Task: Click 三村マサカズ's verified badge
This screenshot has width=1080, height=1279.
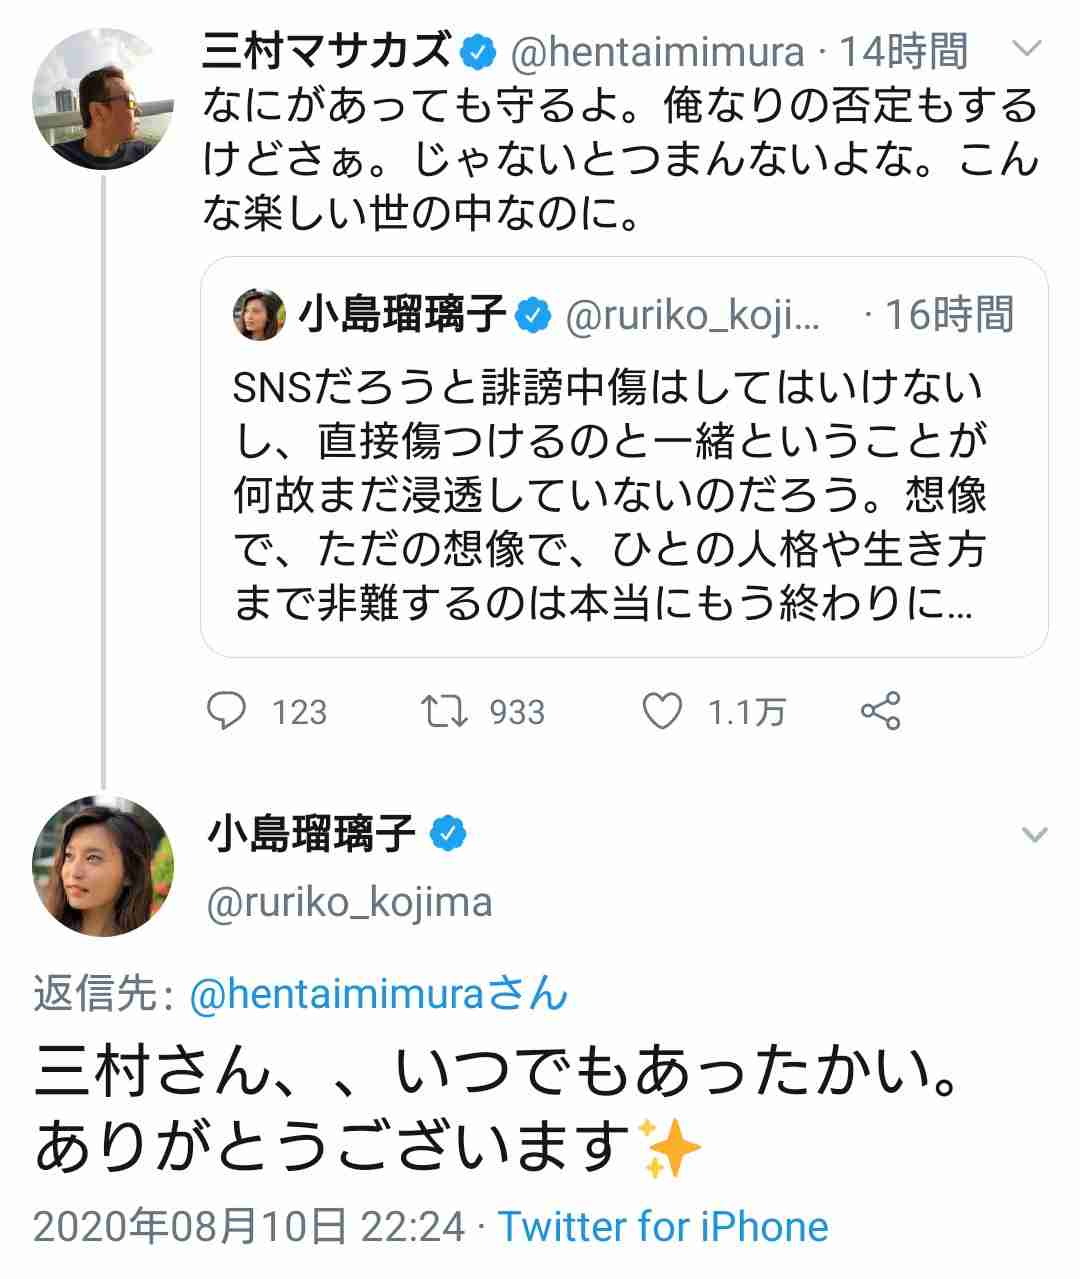Action: [478, 52]
